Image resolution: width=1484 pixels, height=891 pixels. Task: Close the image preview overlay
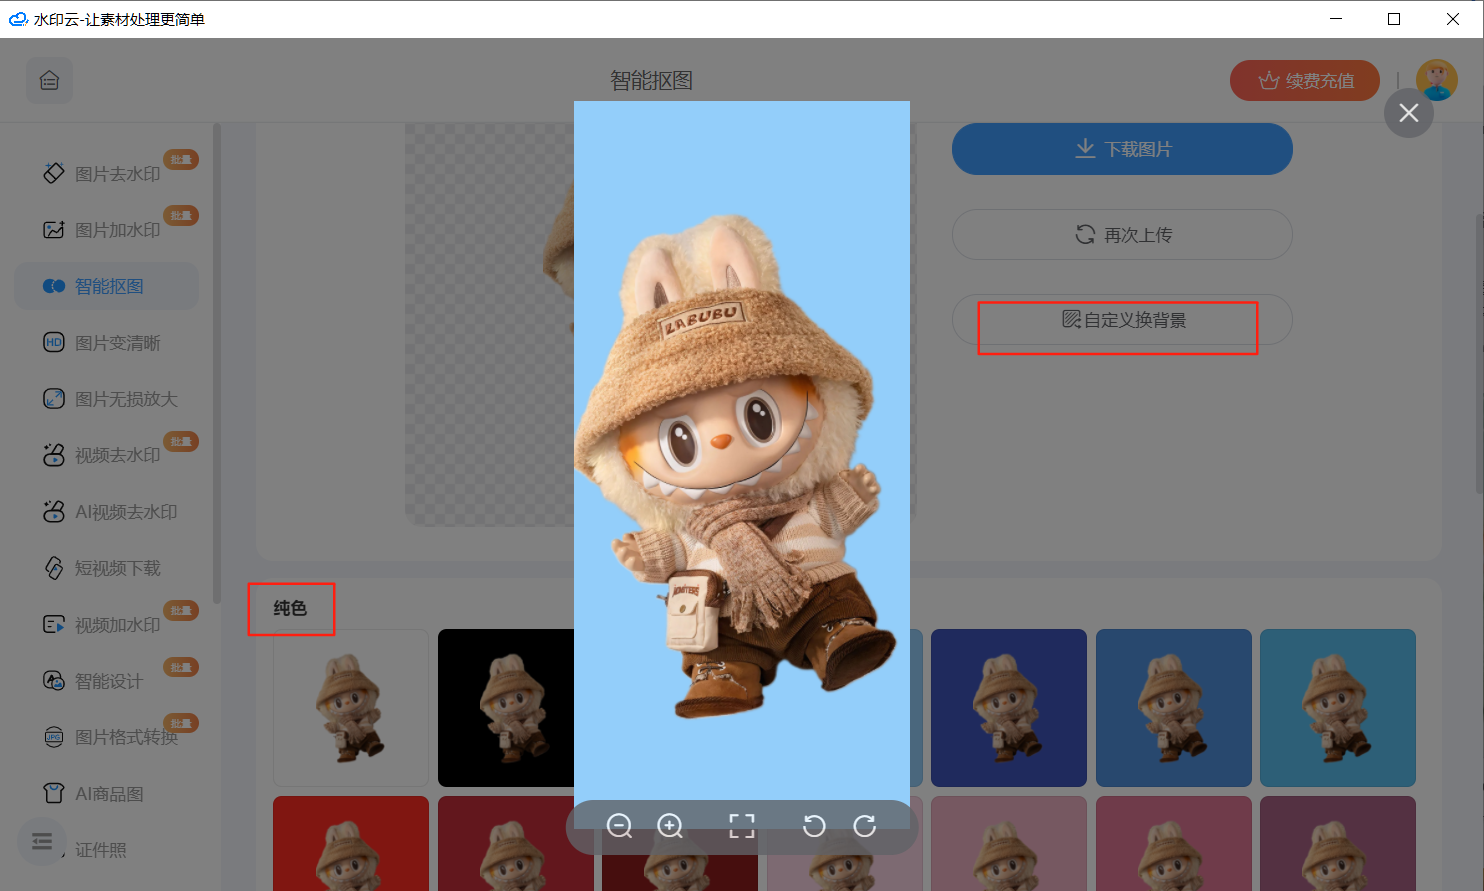click(x=1408, y=113)
